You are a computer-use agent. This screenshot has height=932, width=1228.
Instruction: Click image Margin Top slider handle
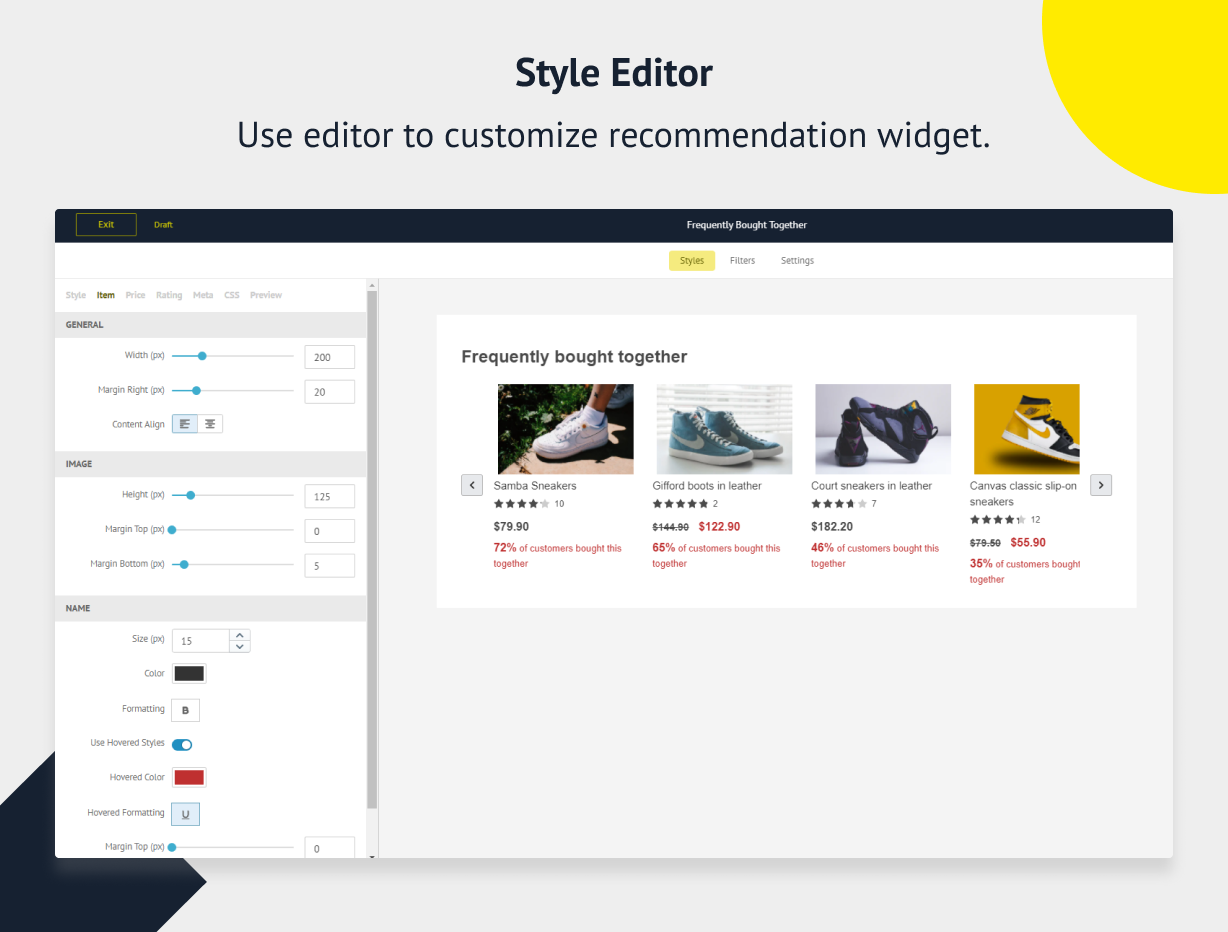click(172, 530)
